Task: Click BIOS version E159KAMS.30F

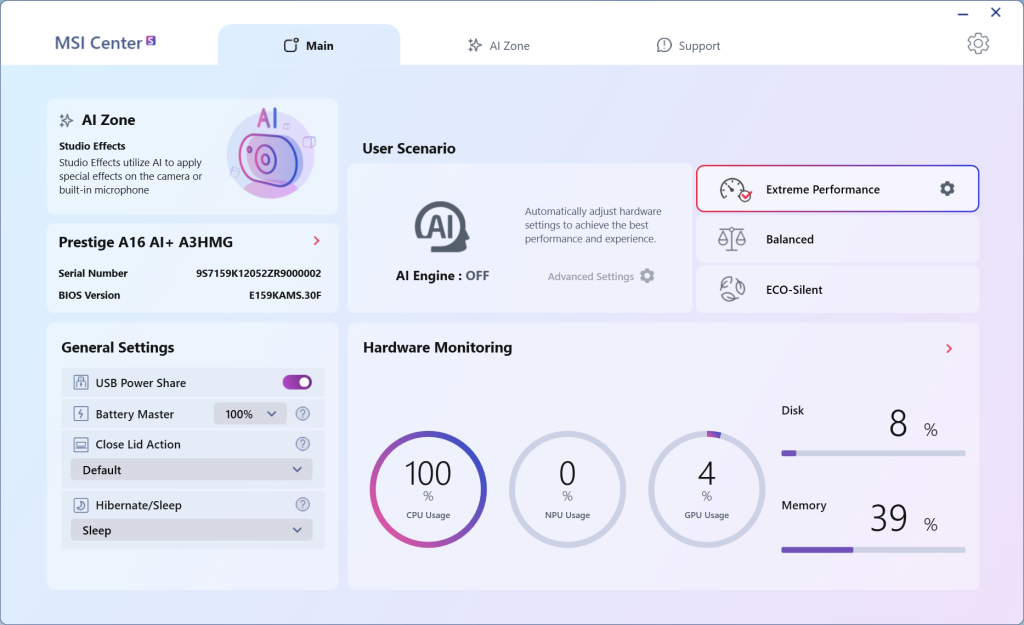Action: pos(285,295)
